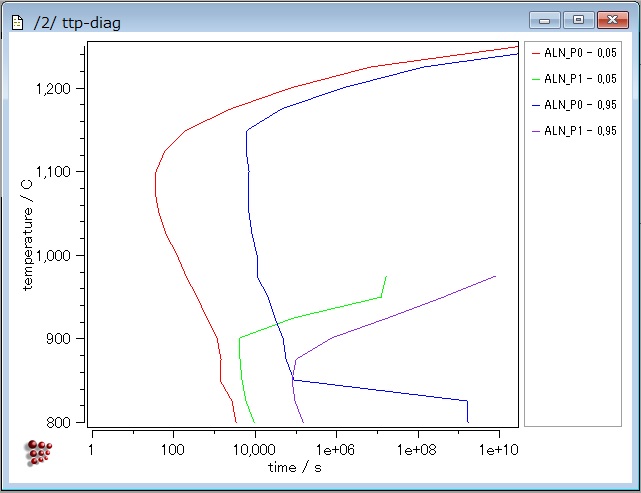
Task: Click the 10,000 tick label on time axis
Action: click(x=254, y=451)
